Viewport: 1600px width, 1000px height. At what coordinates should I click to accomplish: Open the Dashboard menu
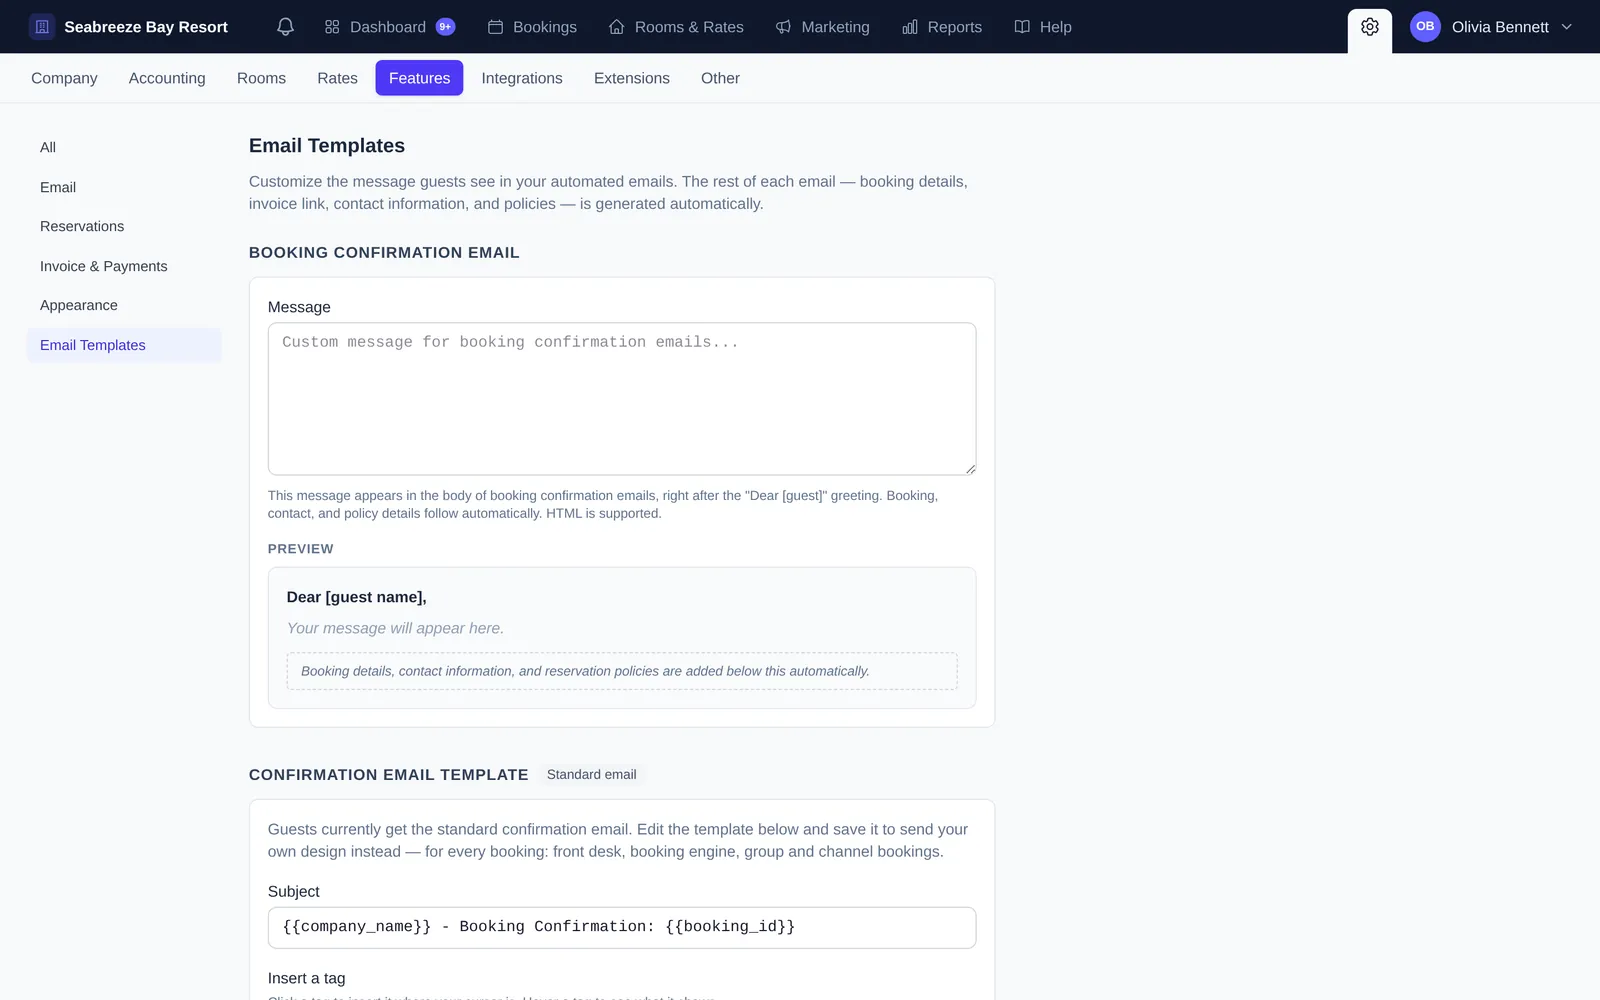click(x=389, y=27)
